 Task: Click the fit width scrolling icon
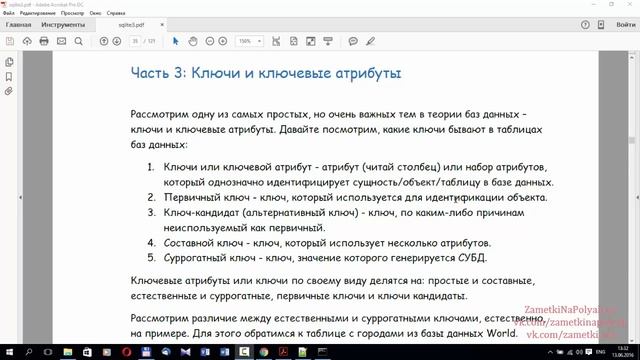(276, 41)
